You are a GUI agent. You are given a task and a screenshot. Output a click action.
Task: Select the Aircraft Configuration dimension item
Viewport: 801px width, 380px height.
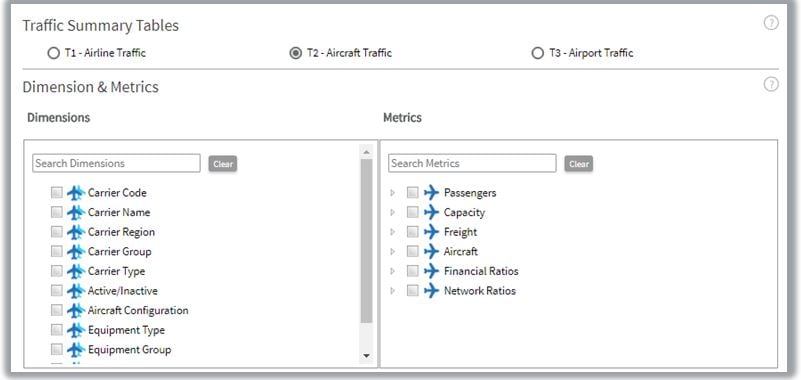coord(138,311)
